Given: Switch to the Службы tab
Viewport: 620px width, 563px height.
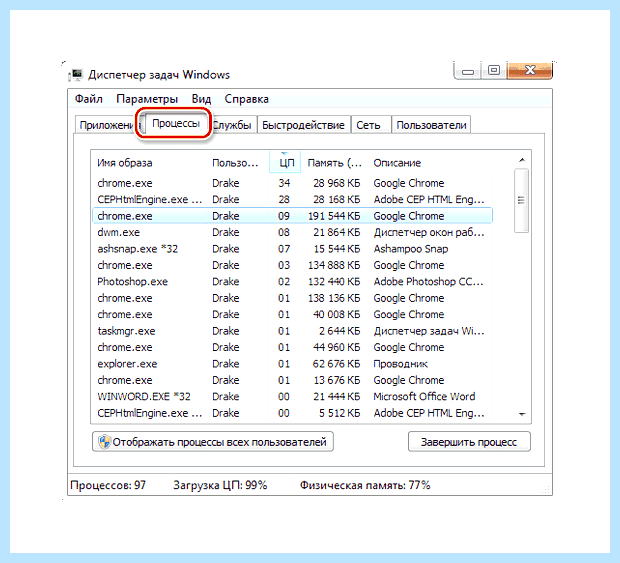Looking at the screenshot, I should 233,125.
